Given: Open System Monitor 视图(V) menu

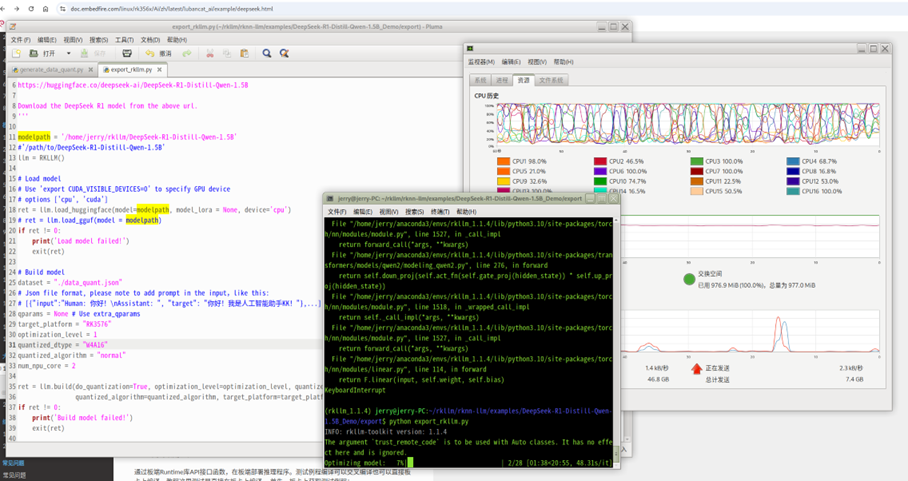Looking at the screenshot, I should [537, 62].
